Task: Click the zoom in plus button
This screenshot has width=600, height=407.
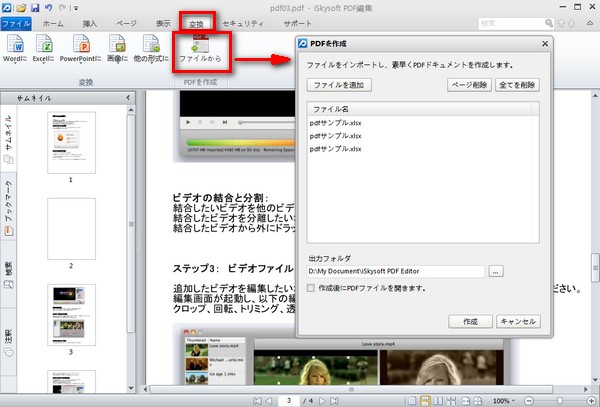Action: 592,401
